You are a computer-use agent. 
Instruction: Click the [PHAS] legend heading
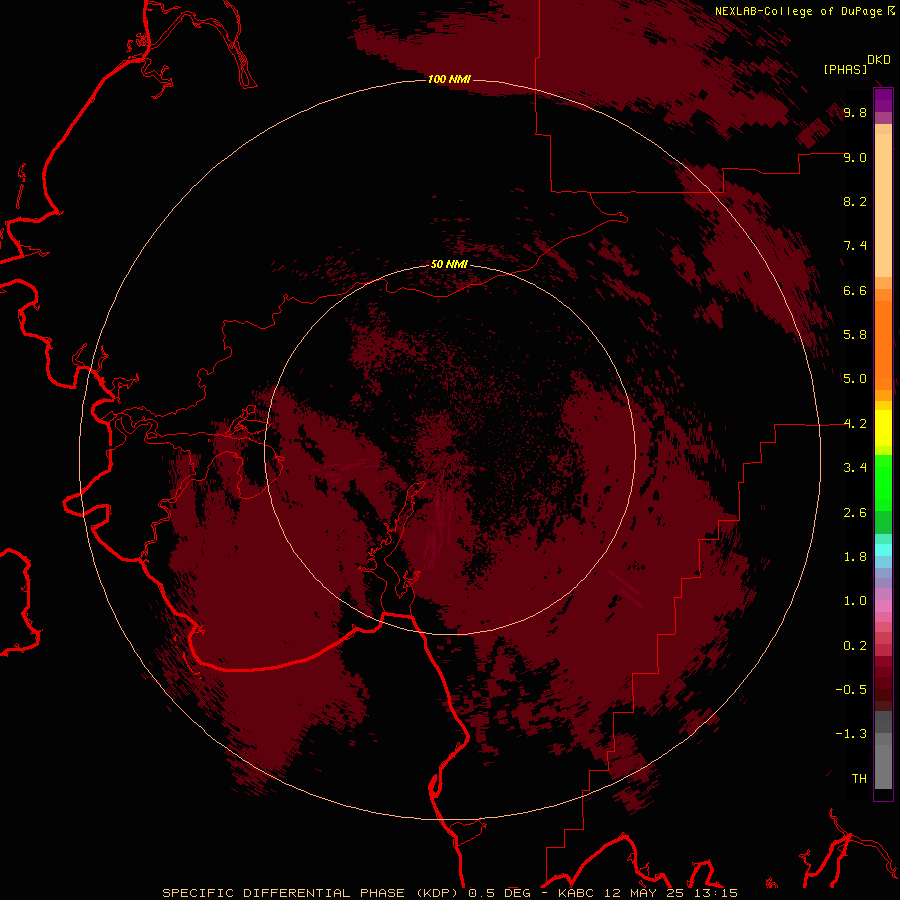pos(845,69)
